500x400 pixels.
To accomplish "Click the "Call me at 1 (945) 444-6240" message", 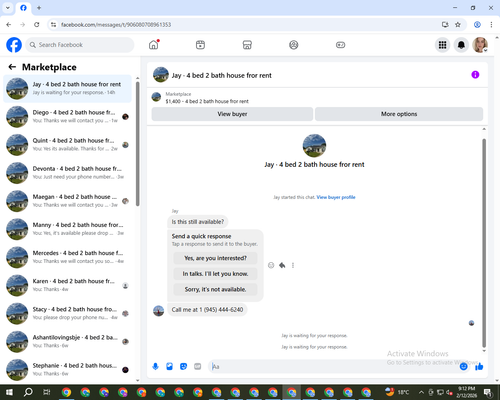I will [x=207, y=310].
